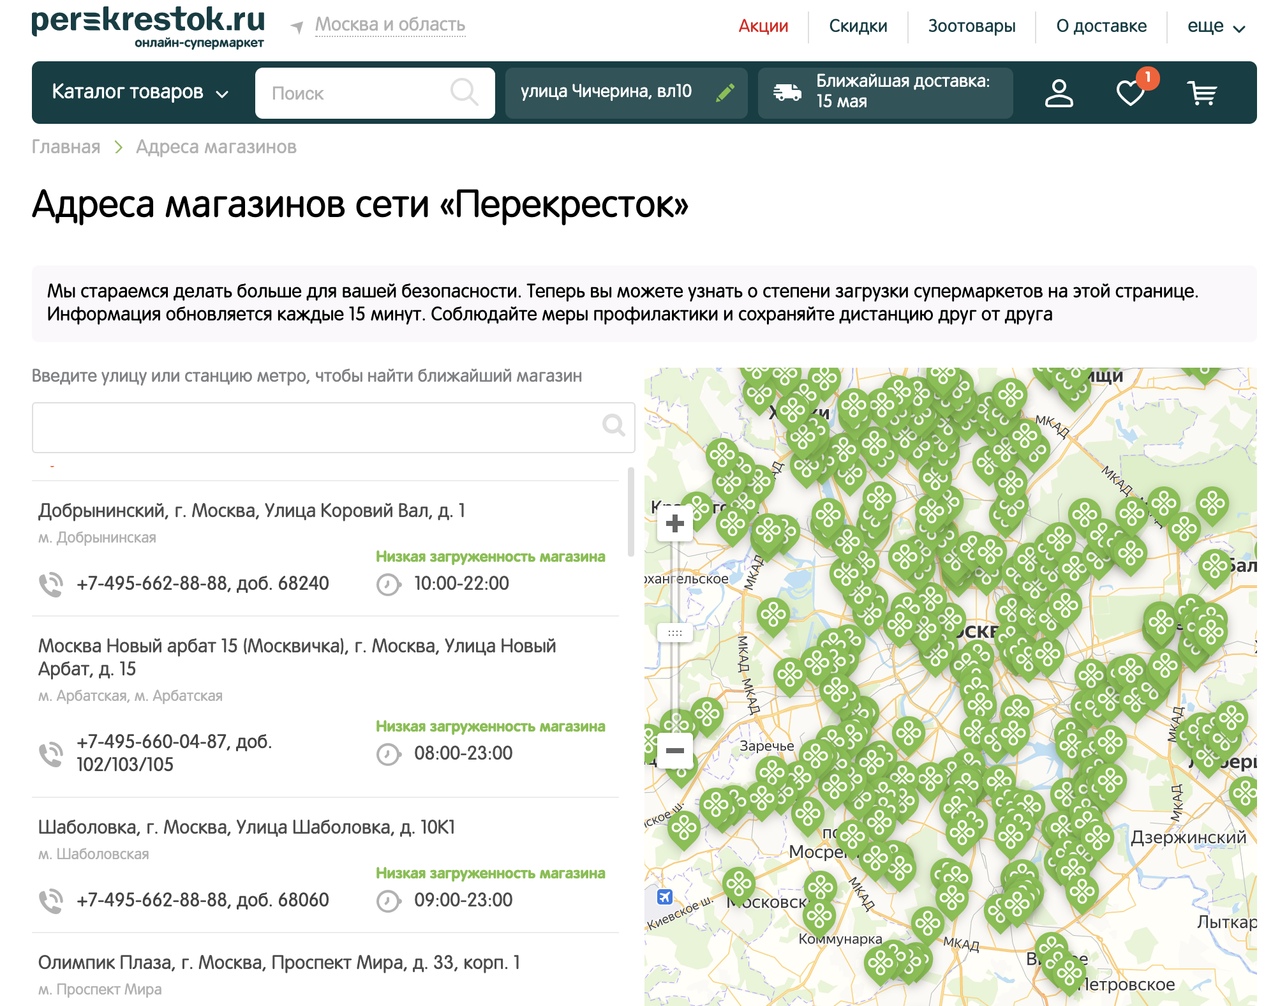1280x1006 pixels.
Task: Click clock icon next to 10:00-22:00
Action: point(389,585)
